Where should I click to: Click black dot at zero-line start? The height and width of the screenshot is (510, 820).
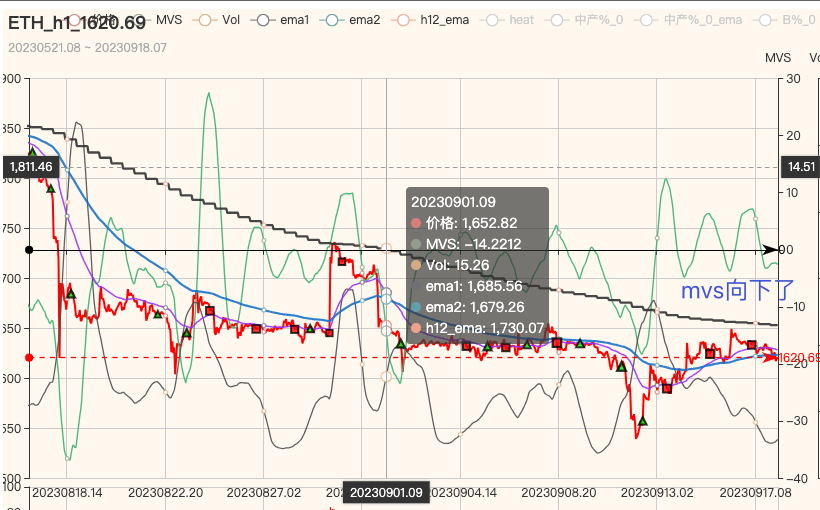click(29, 250)
